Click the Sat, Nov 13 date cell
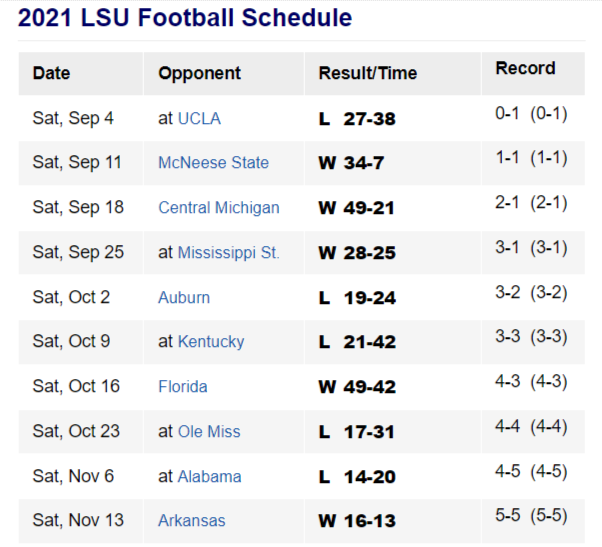This screenshot has height=547, width=602. click(x=77, y=520)
